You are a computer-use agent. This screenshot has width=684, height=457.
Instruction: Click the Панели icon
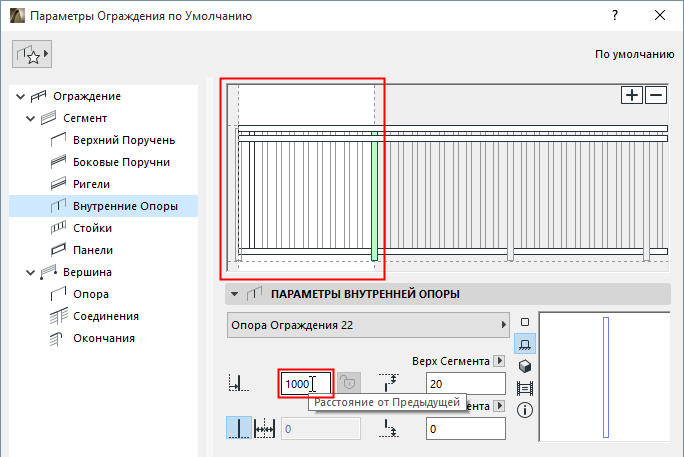click(x=58, y=250)
